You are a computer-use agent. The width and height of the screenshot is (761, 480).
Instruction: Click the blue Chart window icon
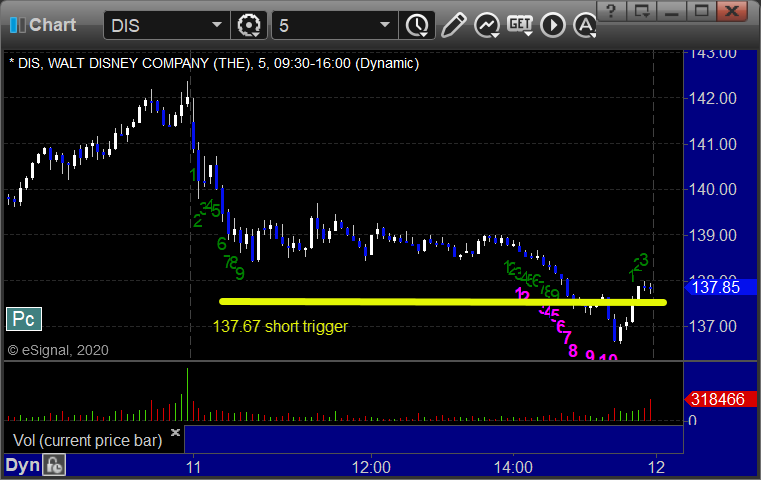[17, 25]
